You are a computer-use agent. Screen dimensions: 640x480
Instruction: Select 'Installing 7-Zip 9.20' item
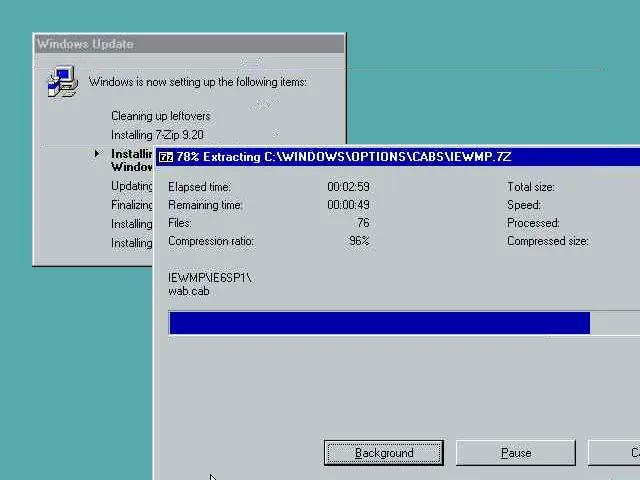[x=157, y=135]
